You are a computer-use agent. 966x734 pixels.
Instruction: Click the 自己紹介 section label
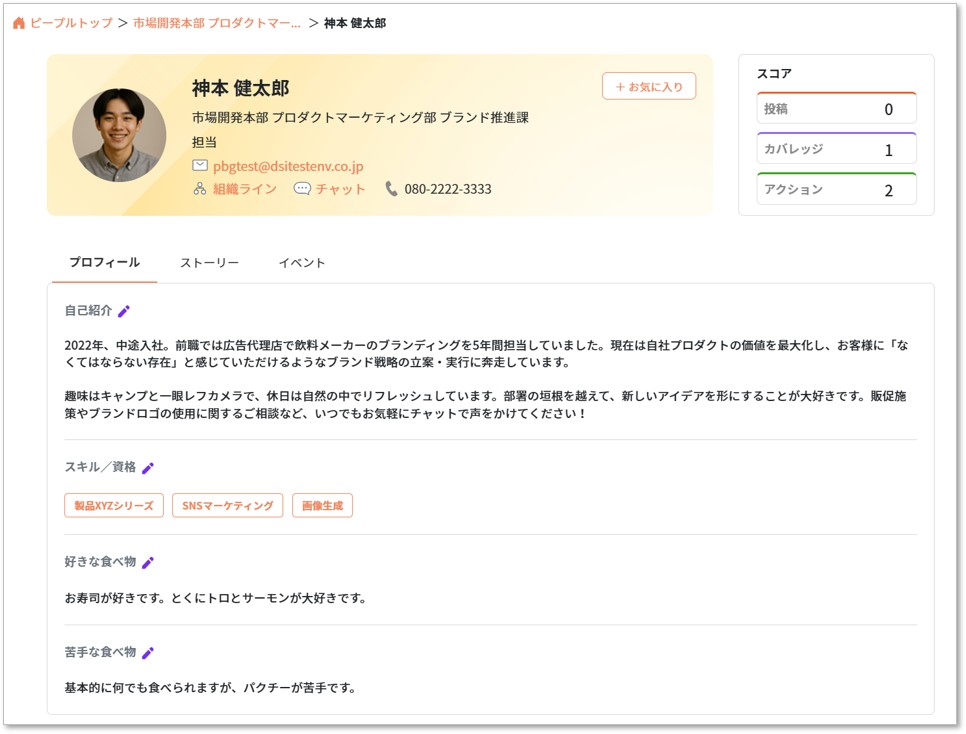pyautogui.click(x=89, y=311)
